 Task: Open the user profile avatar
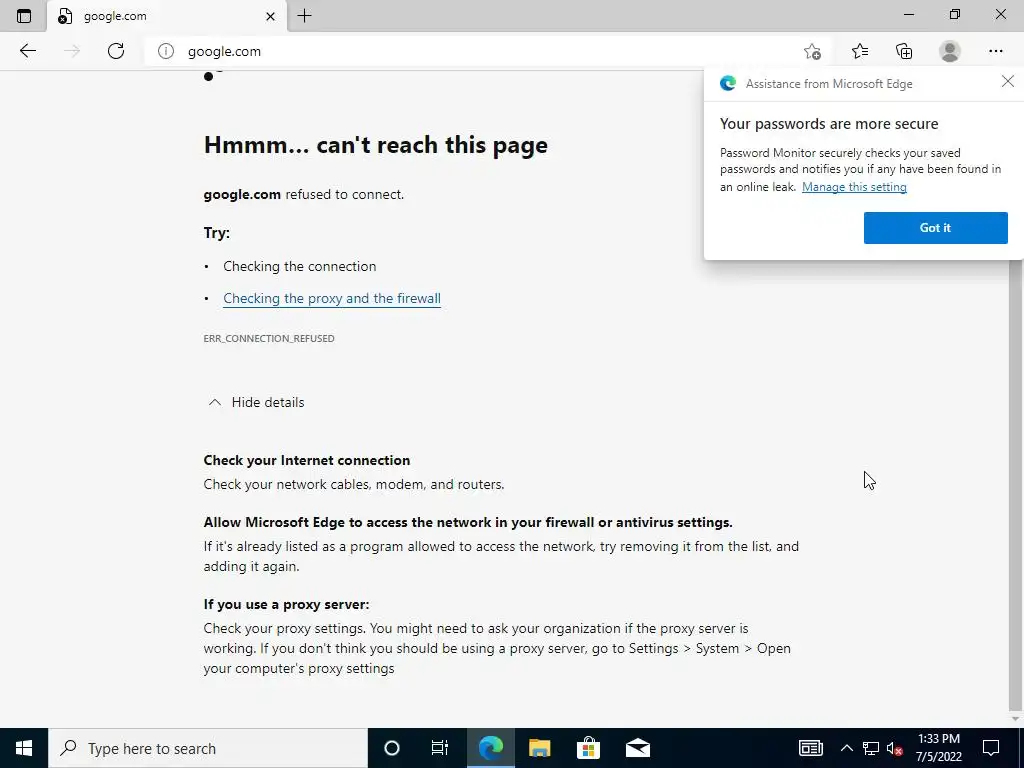click(x=950, y=51)
